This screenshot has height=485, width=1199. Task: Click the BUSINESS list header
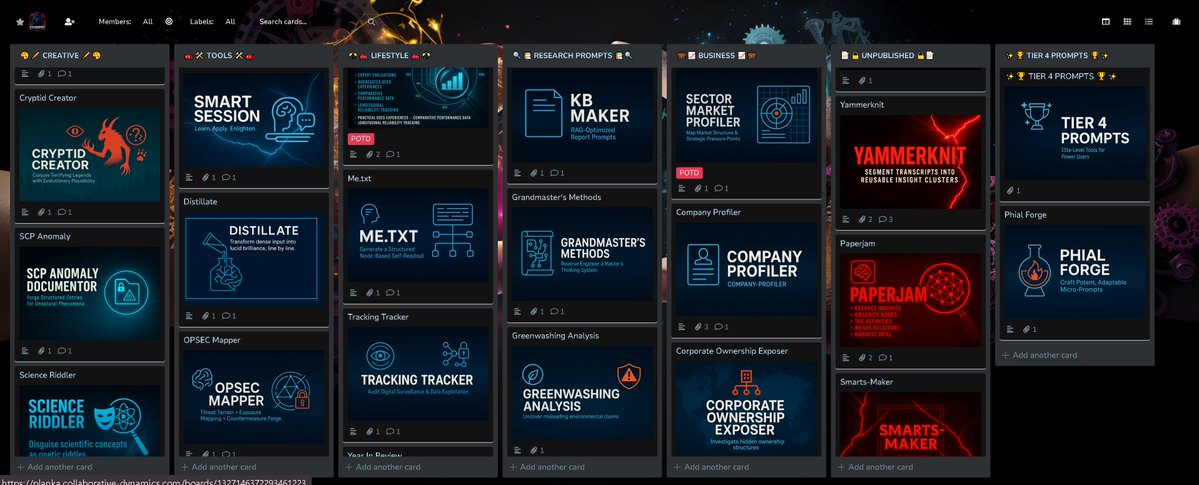tap(716, 56)
